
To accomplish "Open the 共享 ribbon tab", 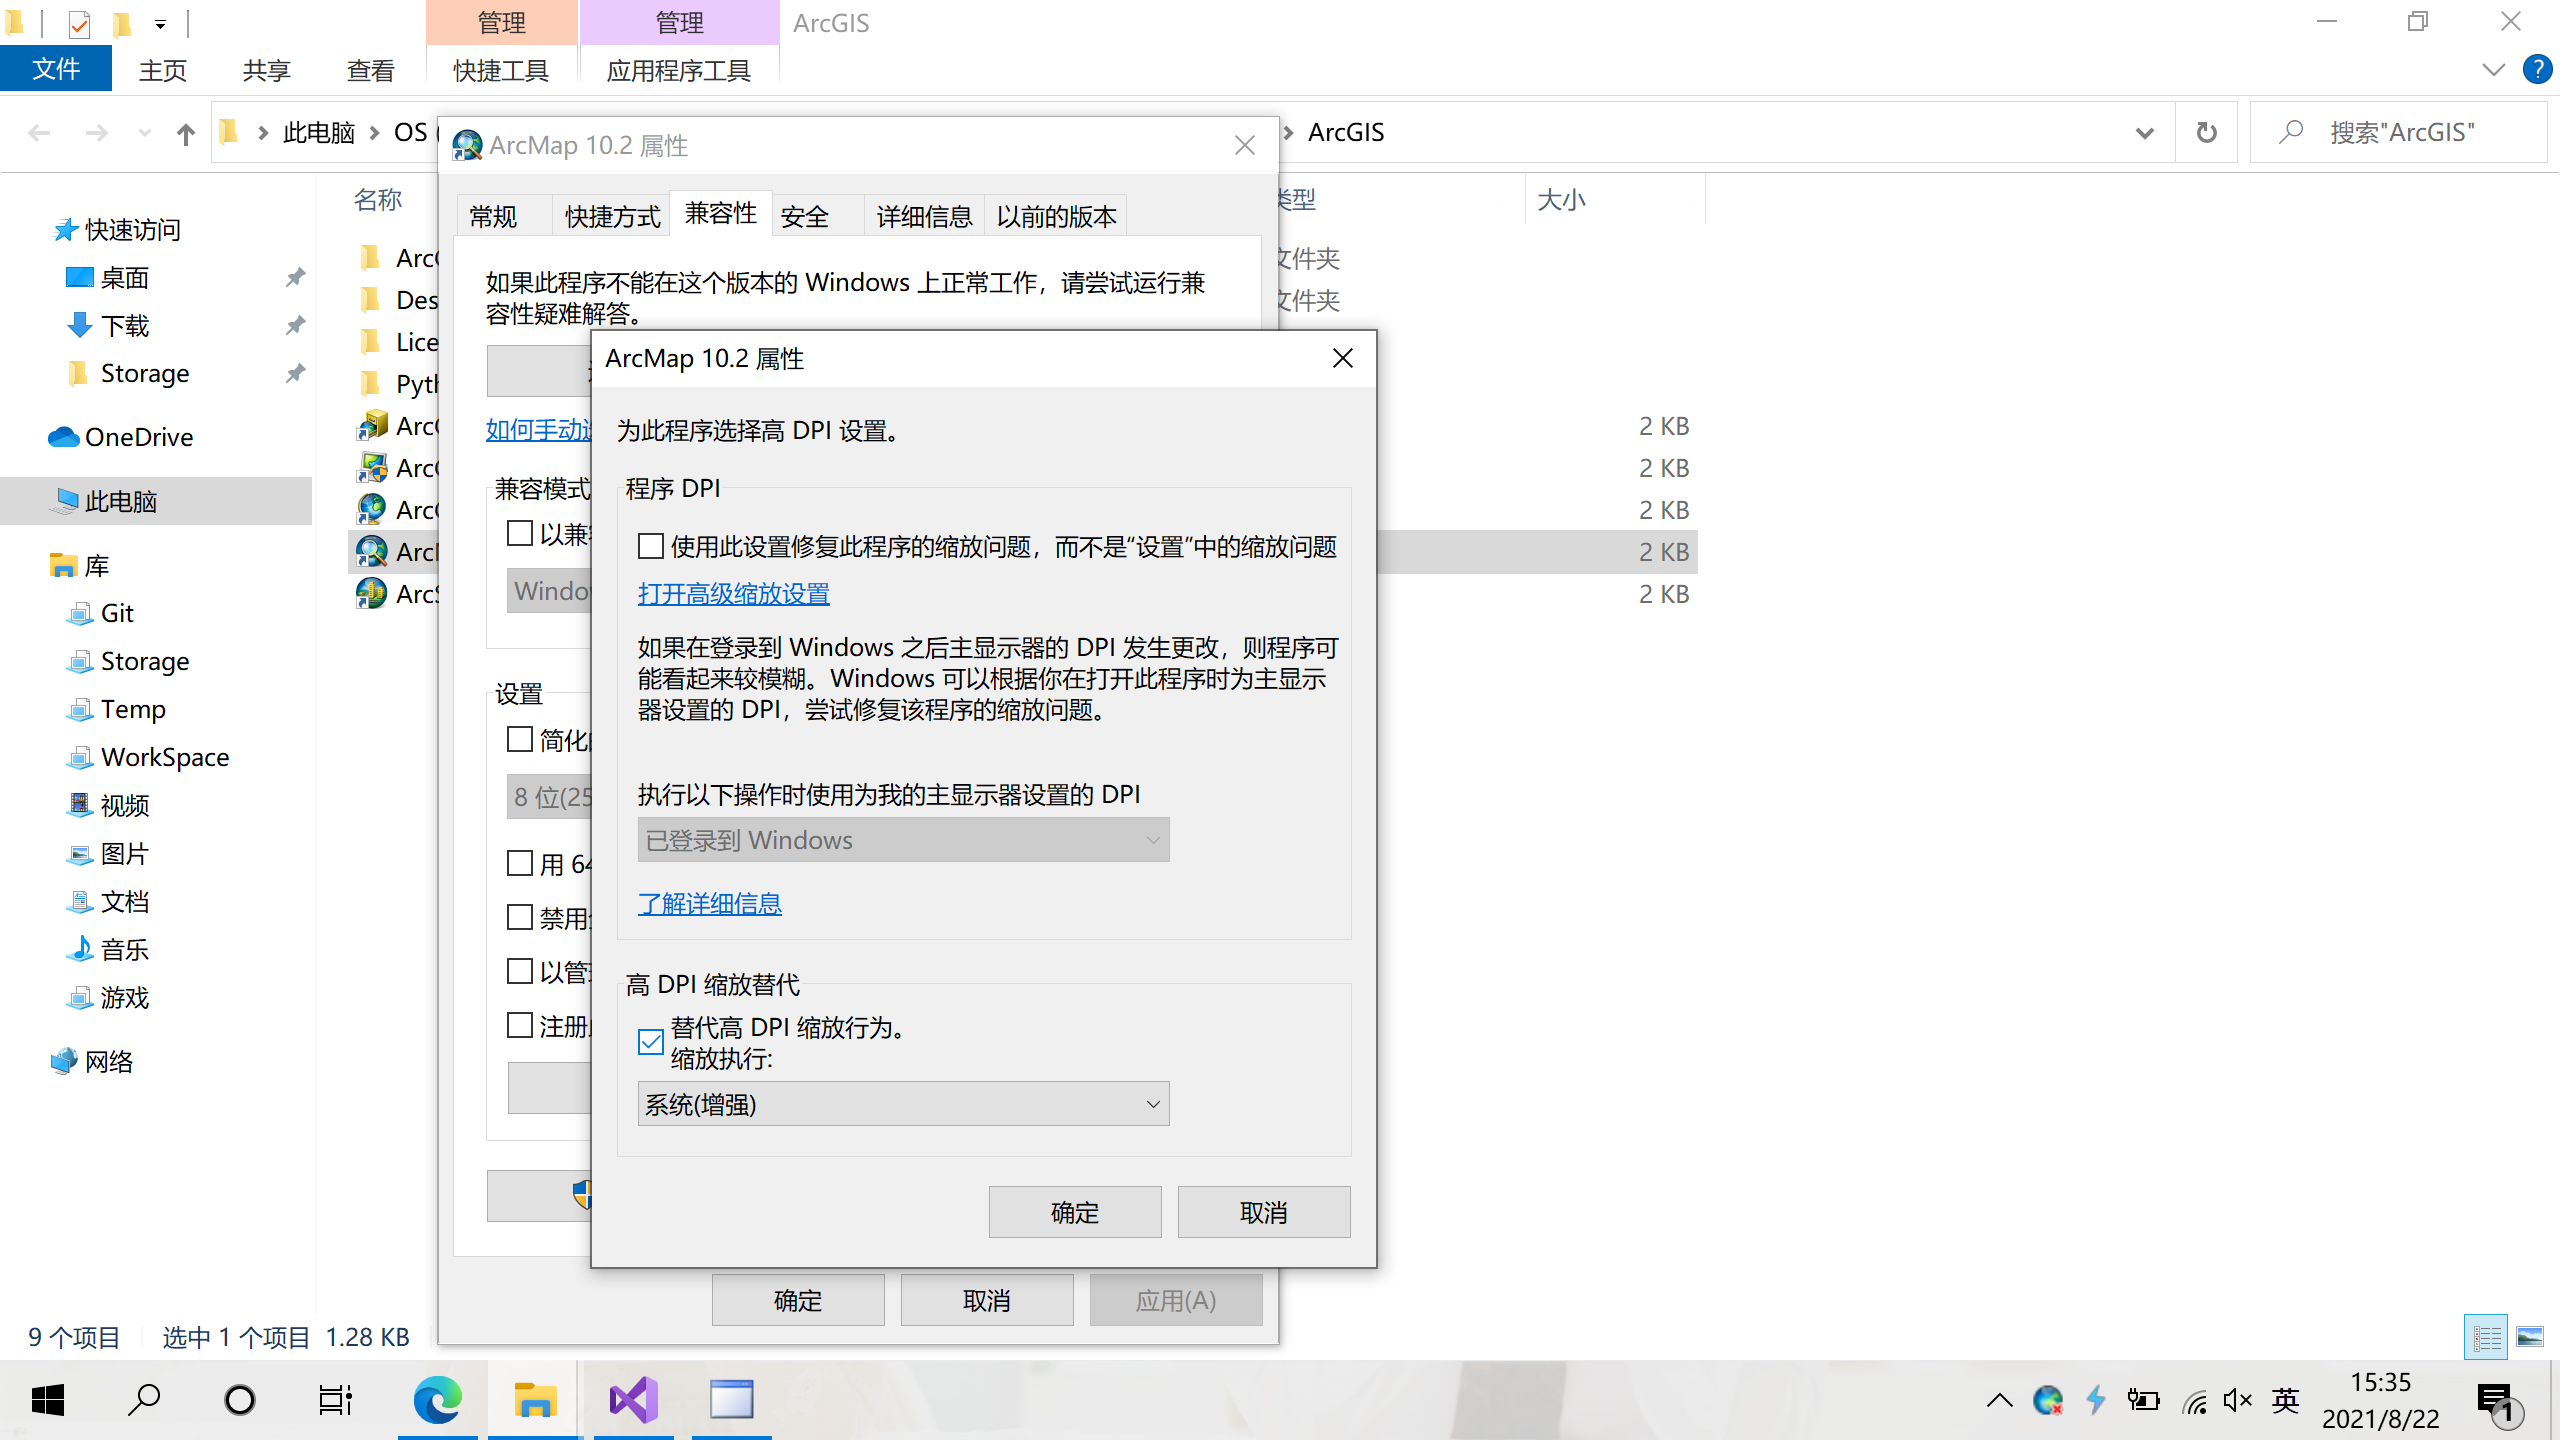I will 267,70.
